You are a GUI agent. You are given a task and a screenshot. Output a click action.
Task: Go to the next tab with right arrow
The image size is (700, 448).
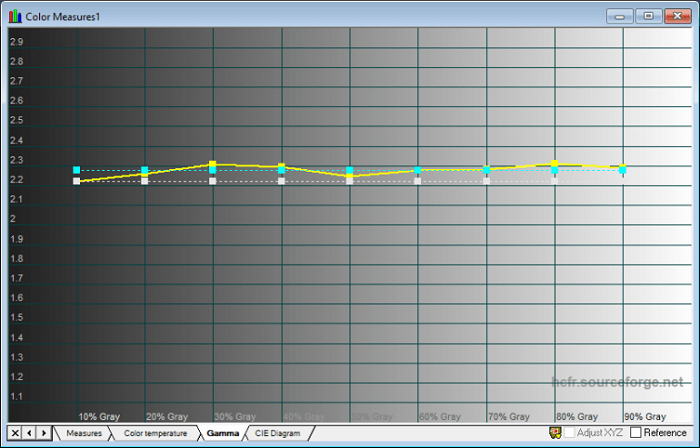coord(45,433)
